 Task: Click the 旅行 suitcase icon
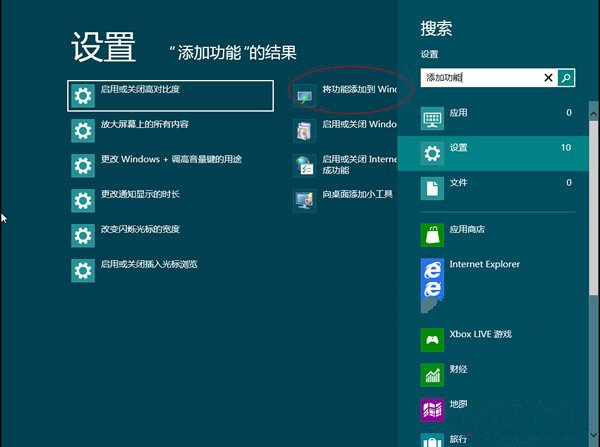point(432,440)
